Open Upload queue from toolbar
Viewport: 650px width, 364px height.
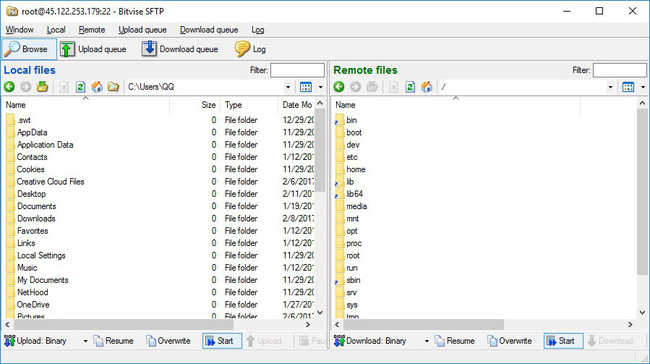click(x=93, y=49)
